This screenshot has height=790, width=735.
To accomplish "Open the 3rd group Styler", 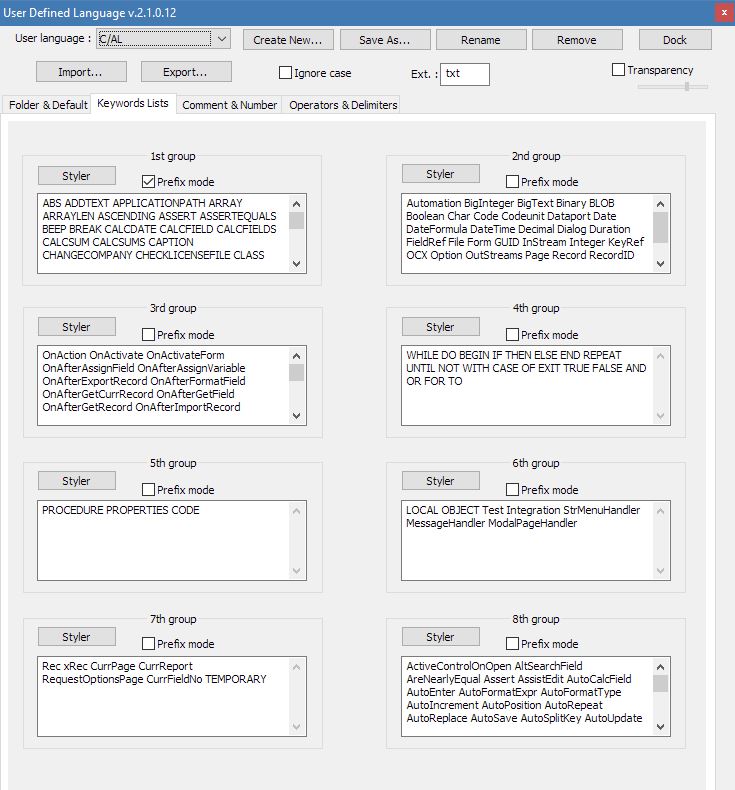I will coord(77,327).
